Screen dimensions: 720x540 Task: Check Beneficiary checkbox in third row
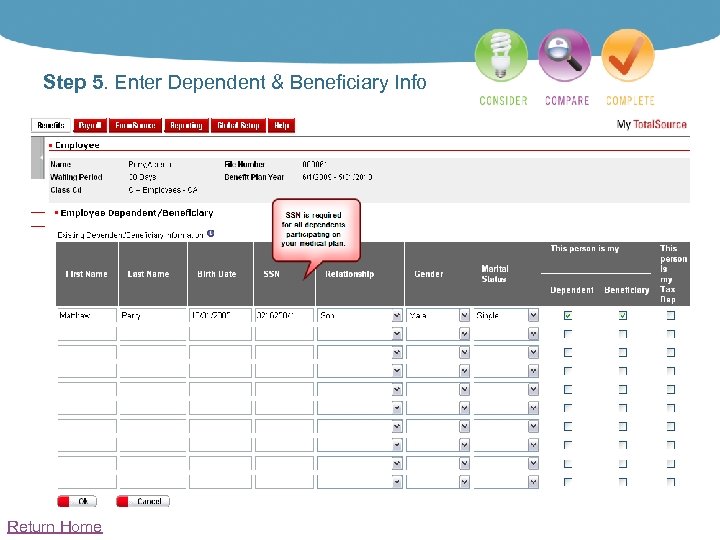[x=623, y=352]
